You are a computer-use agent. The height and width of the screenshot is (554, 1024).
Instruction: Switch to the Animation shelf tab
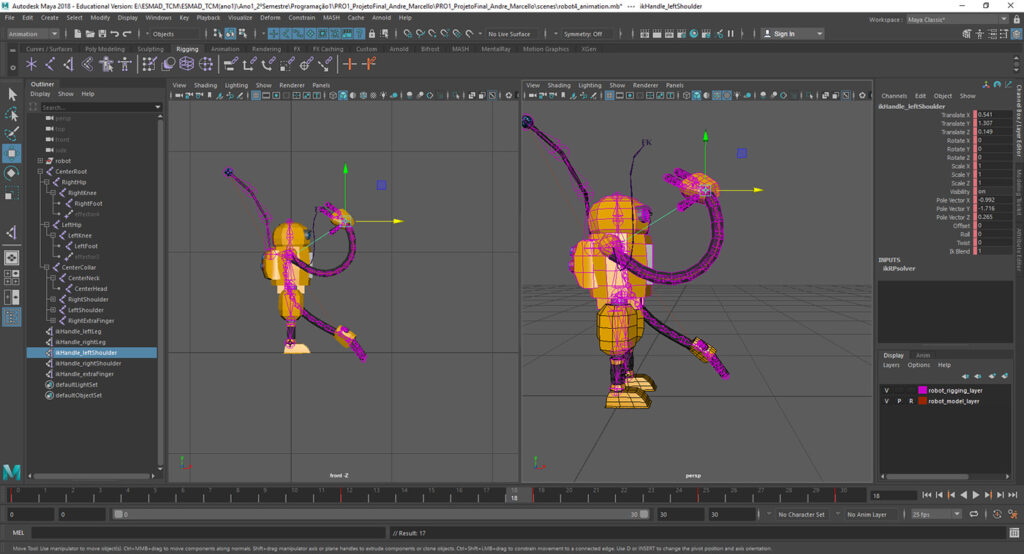224,48
